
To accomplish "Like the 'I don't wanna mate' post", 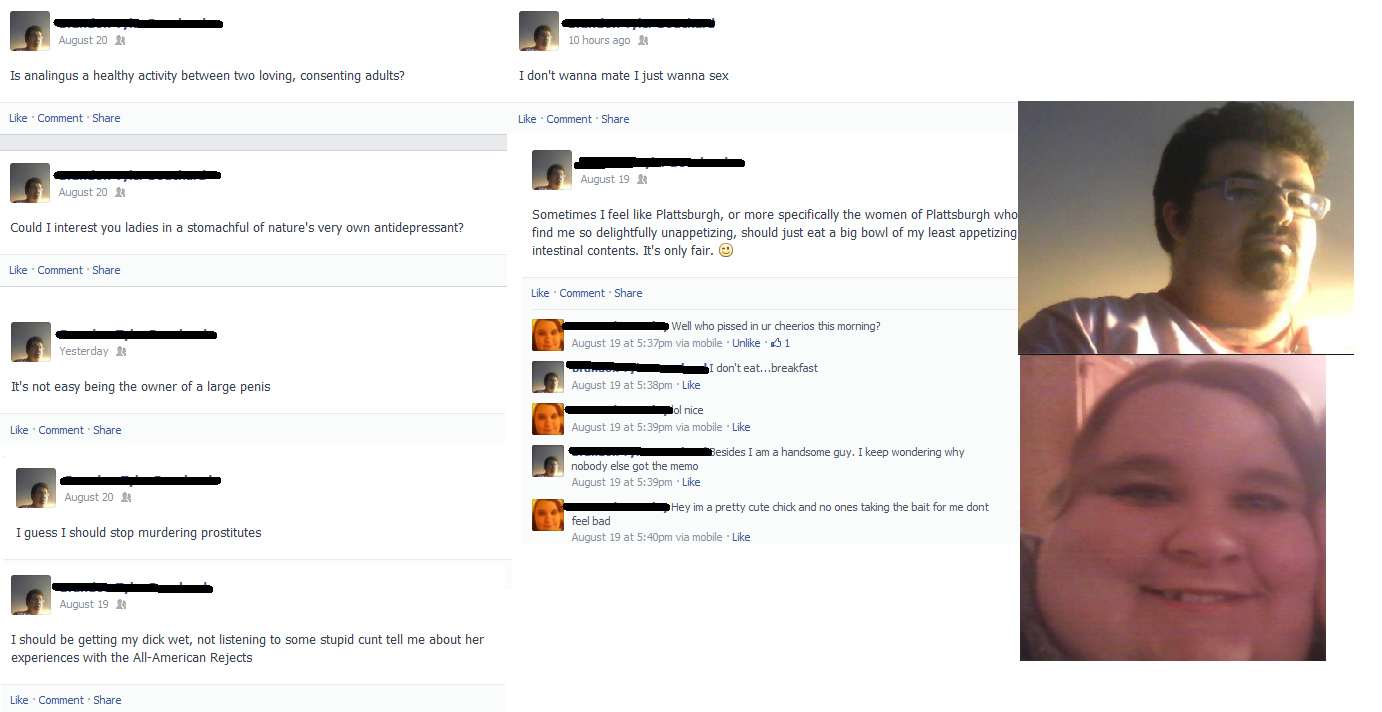I will [x=527, y=119].
